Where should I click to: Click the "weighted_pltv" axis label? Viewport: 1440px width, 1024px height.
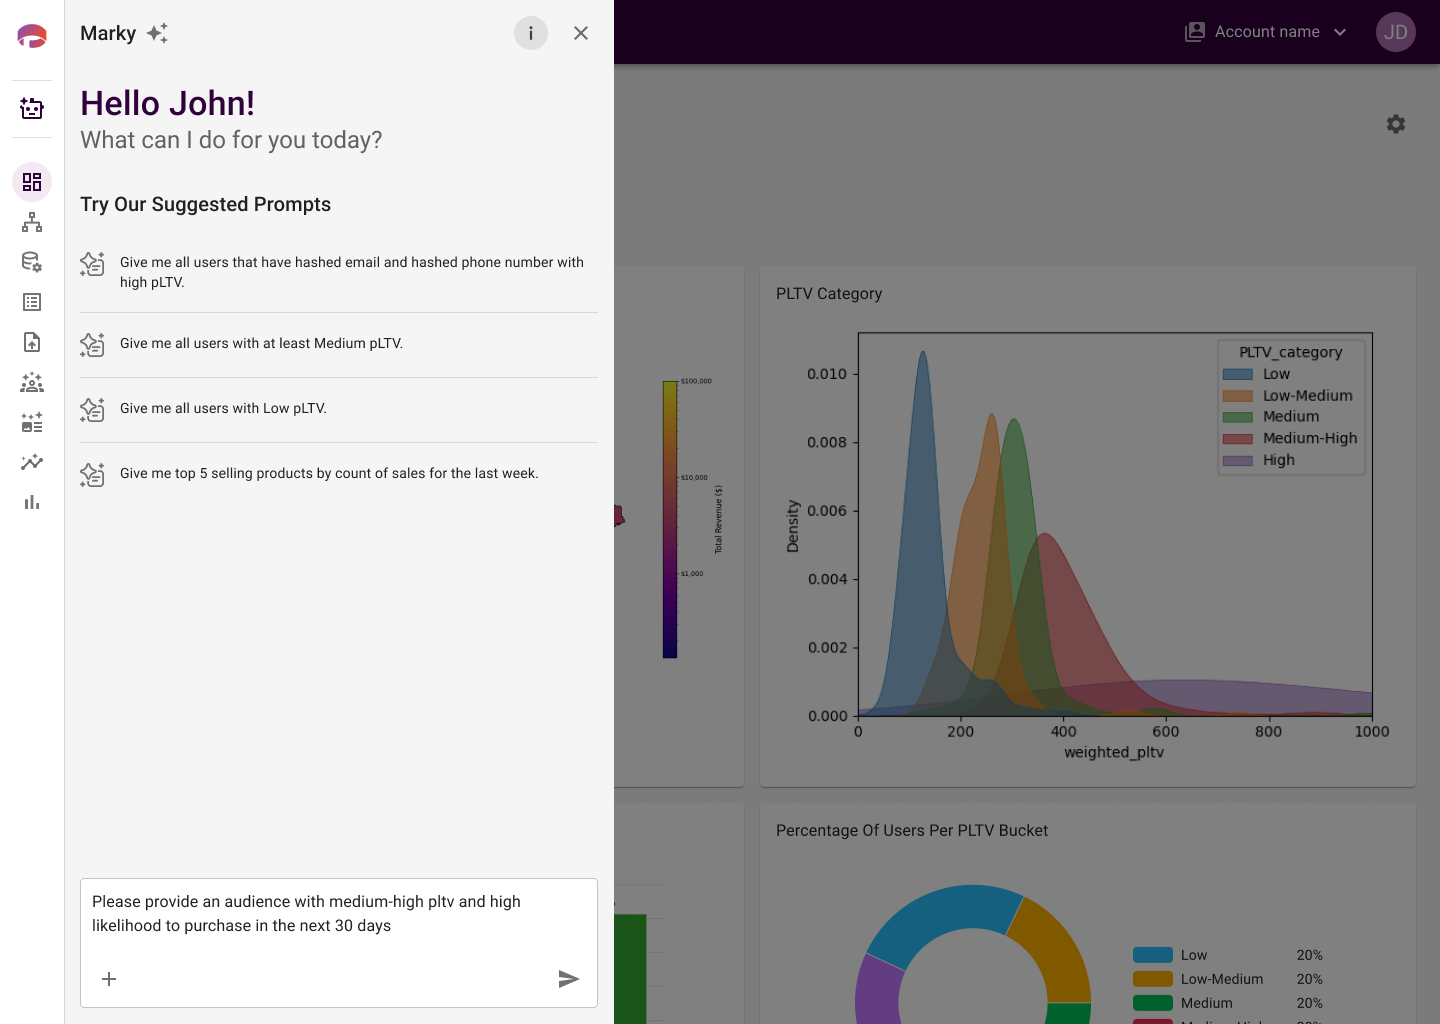[x=1114, y=752]
